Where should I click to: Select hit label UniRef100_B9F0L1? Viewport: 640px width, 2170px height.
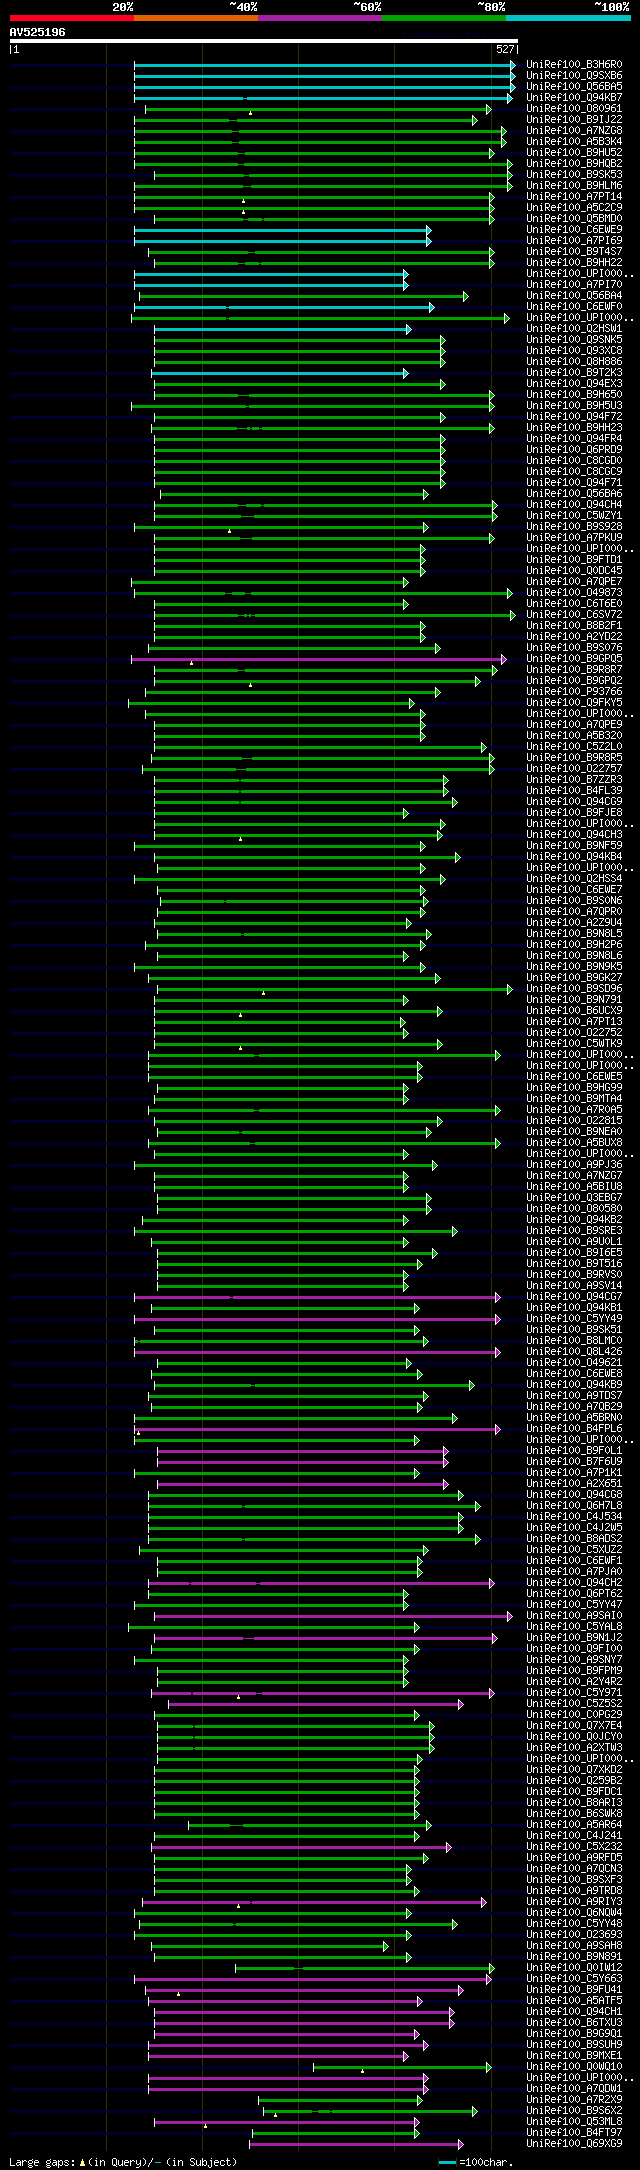point(574,1451)
